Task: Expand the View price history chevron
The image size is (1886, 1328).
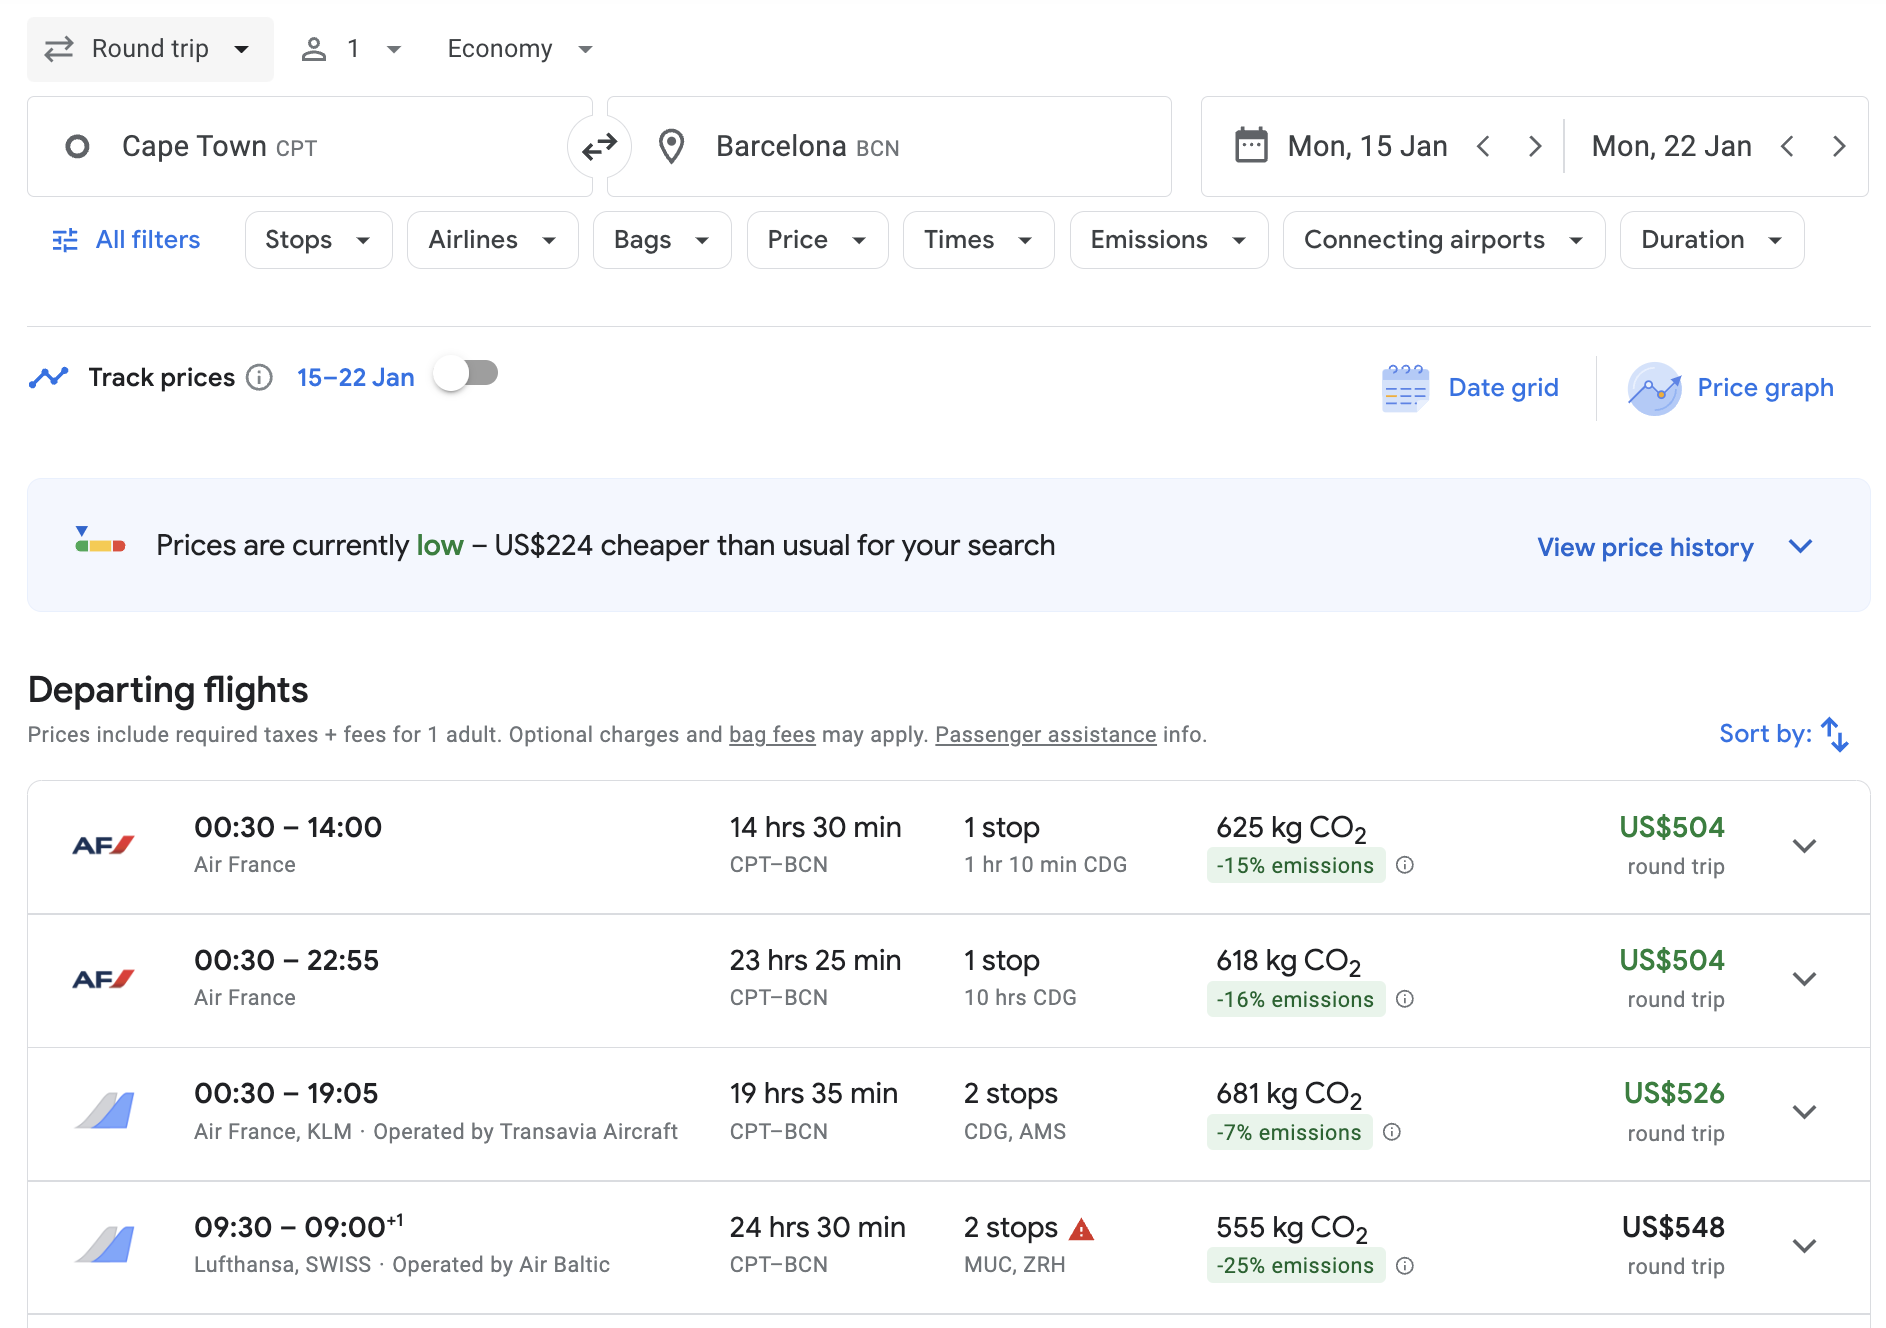Action: tap(1801, 546)
